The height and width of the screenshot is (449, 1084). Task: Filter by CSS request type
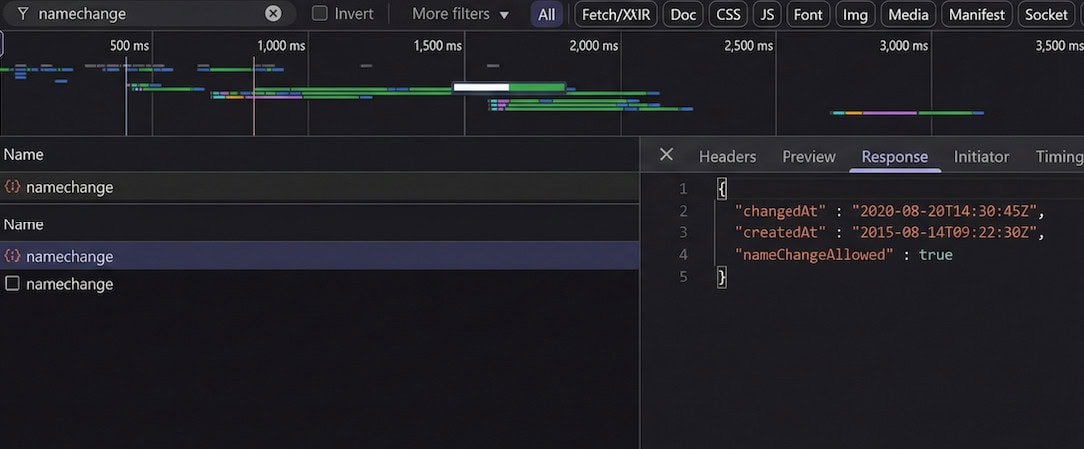728,14
